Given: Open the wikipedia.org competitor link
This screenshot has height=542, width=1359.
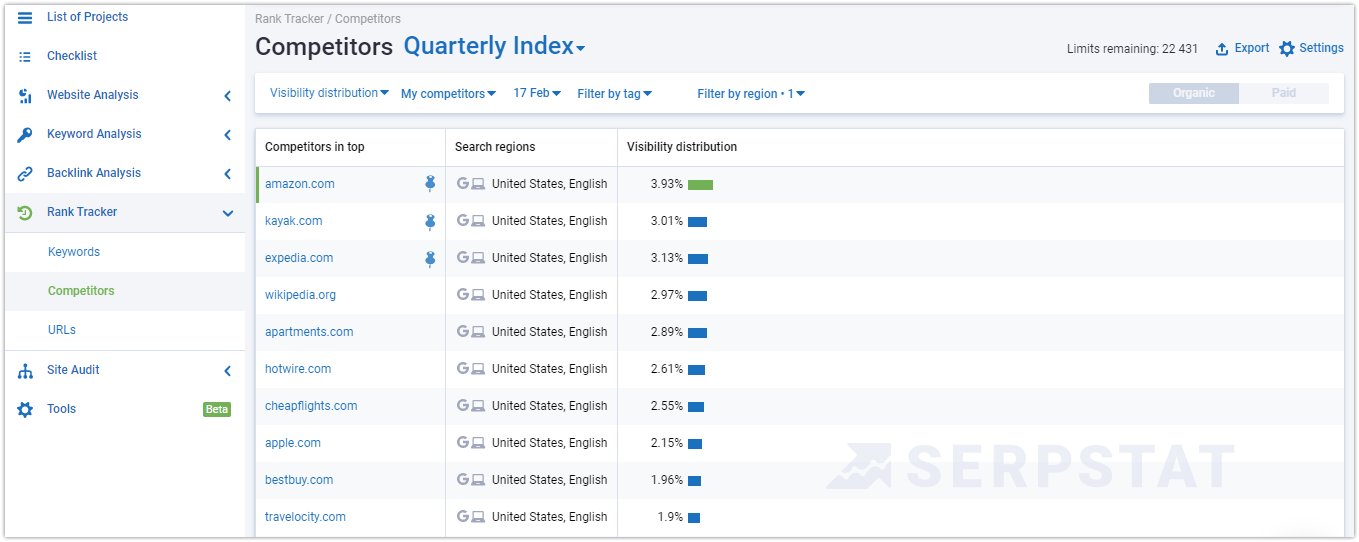Looking at the screenshot, I should [300, 295].
